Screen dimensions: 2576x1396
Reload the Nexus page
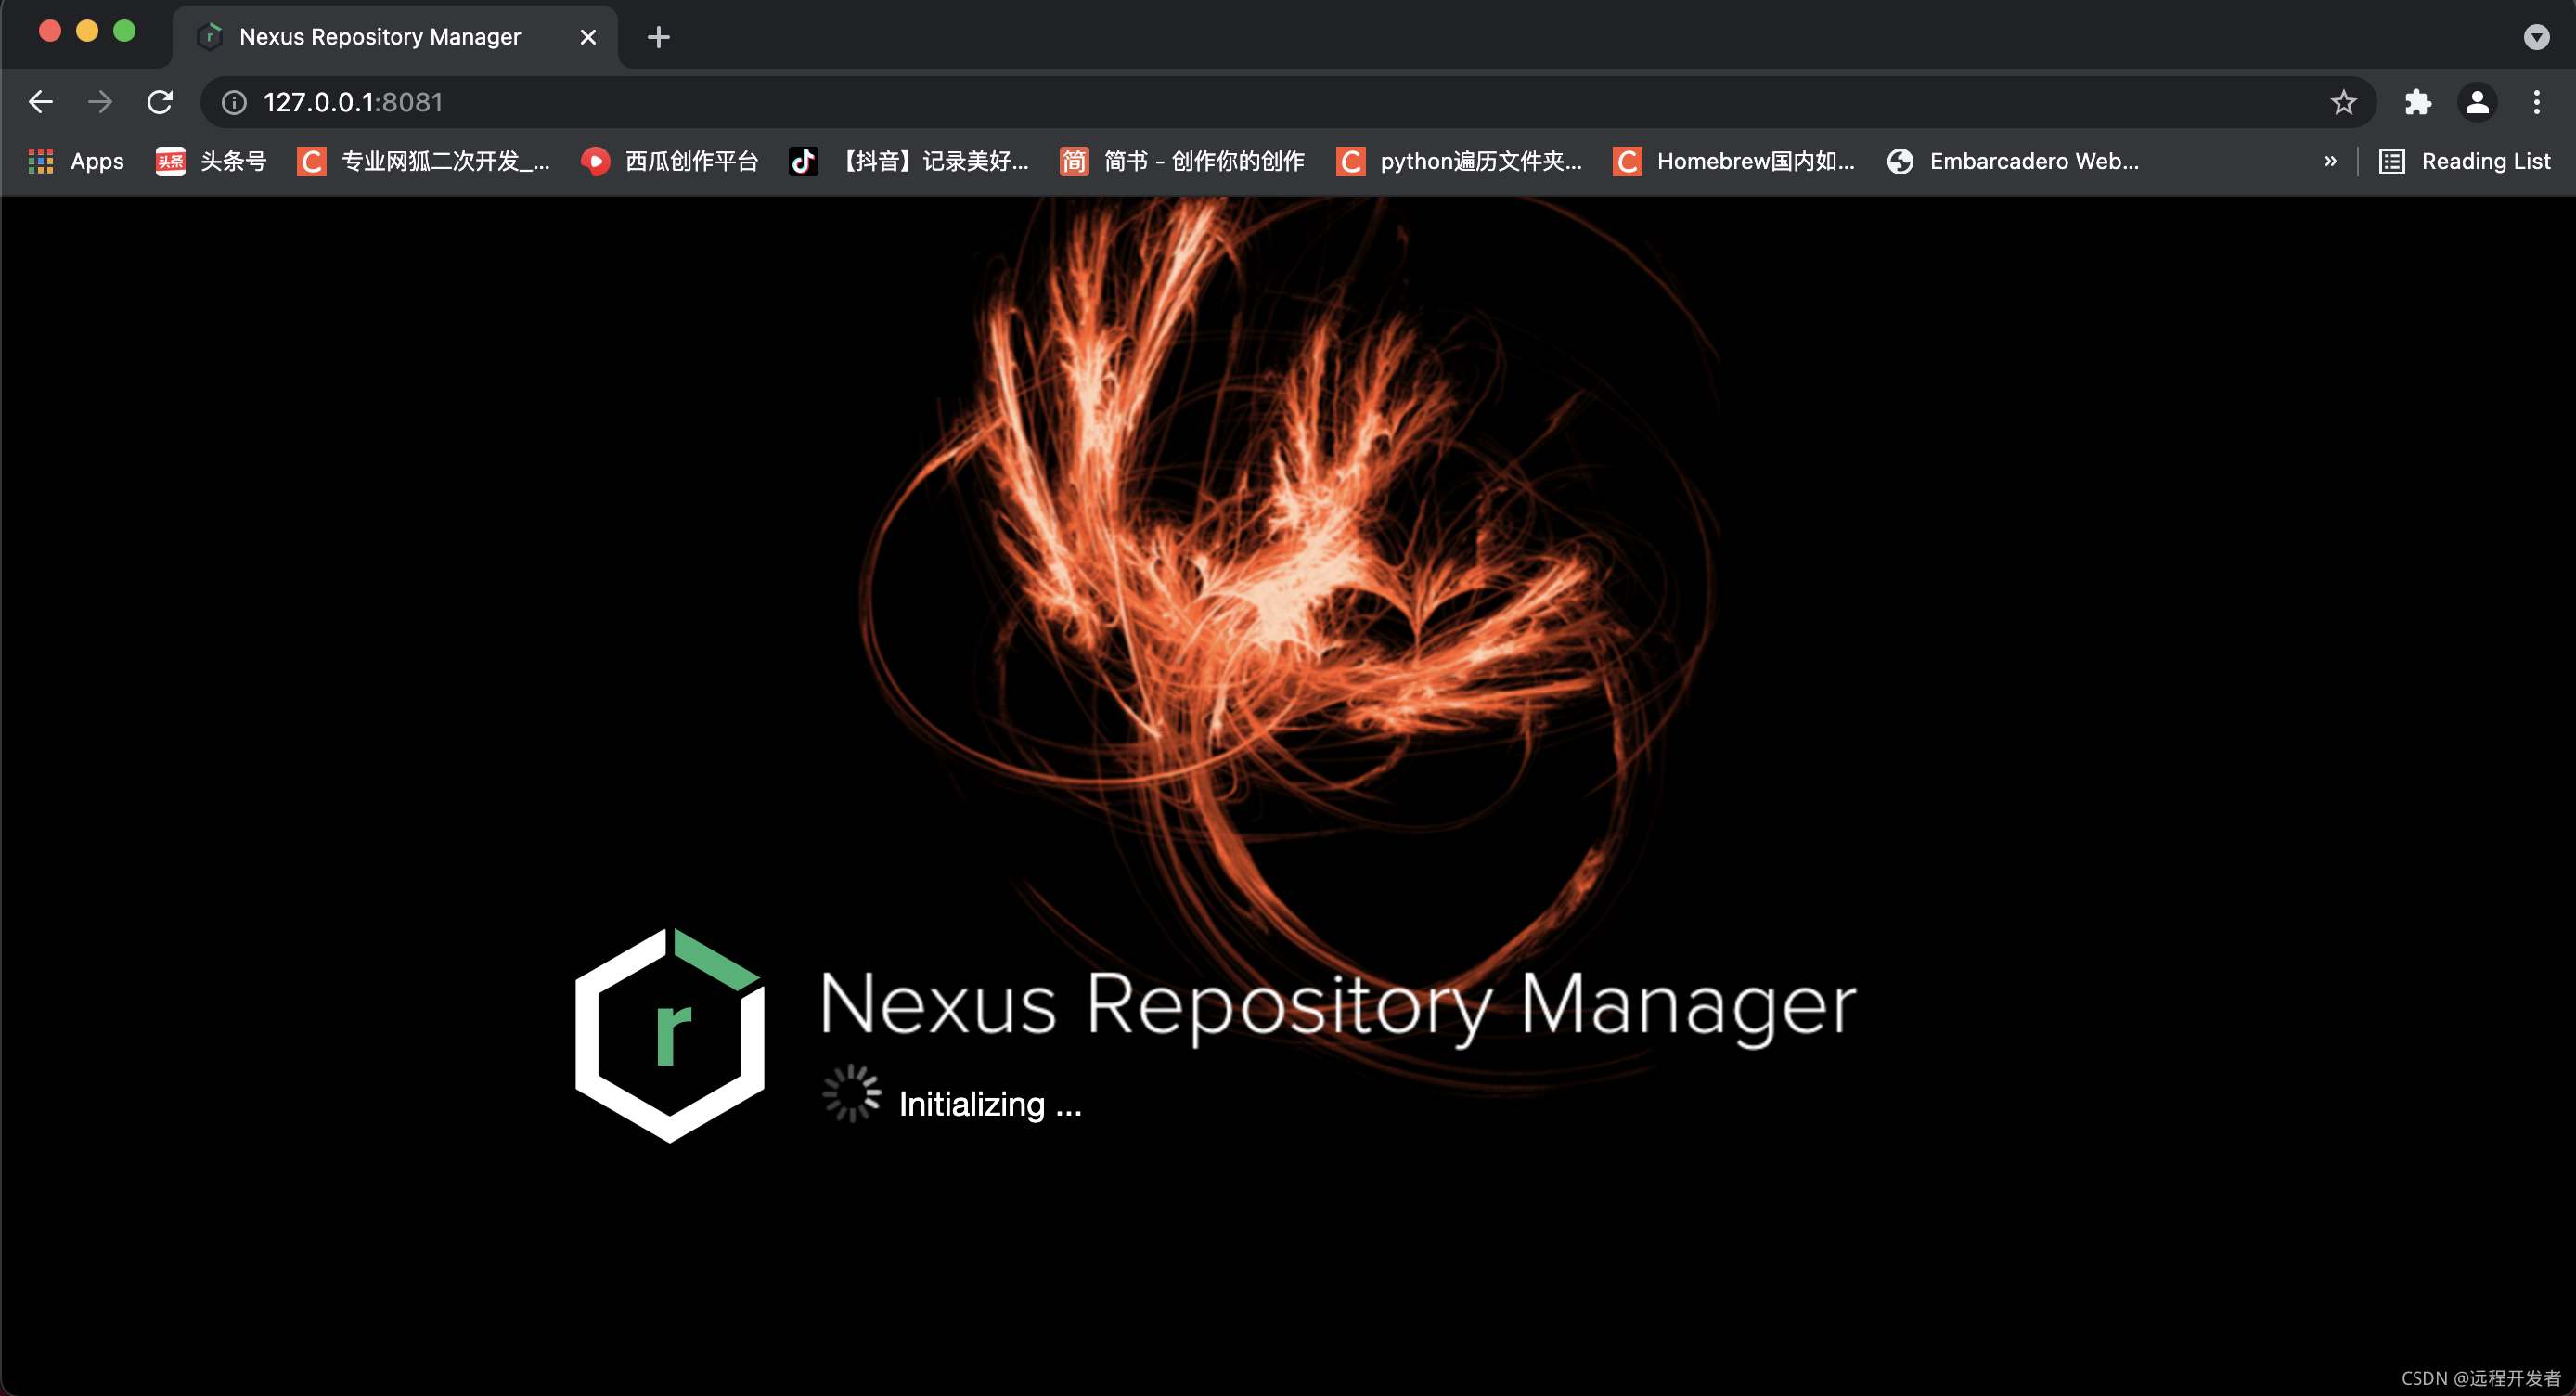pos(160,102)
